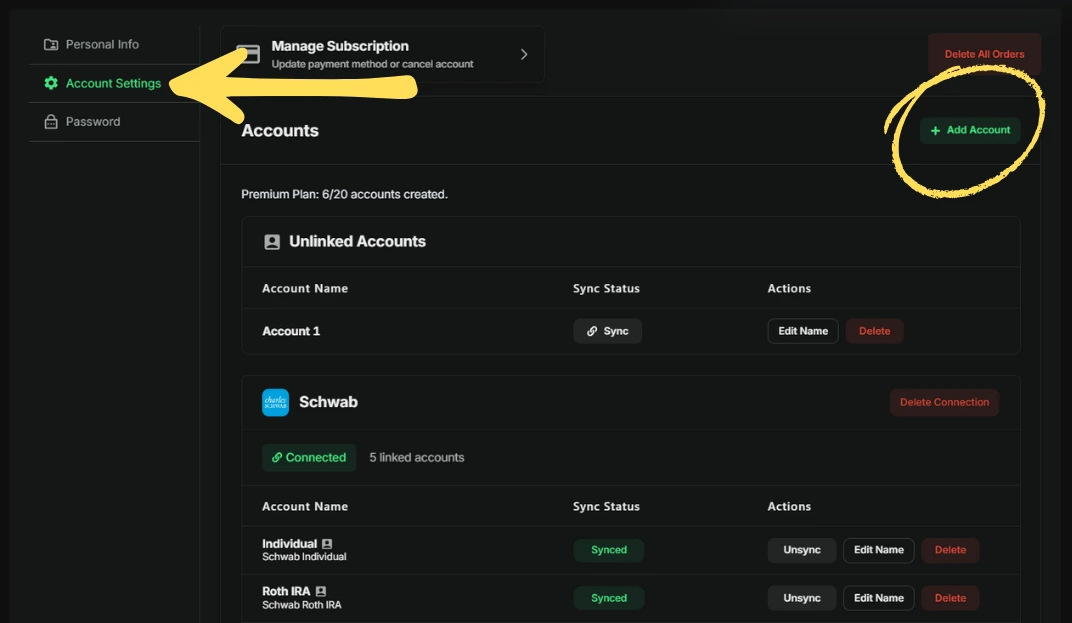
Task: Click the Connected status indicator for Schwab
Action: tap(309, 457)
